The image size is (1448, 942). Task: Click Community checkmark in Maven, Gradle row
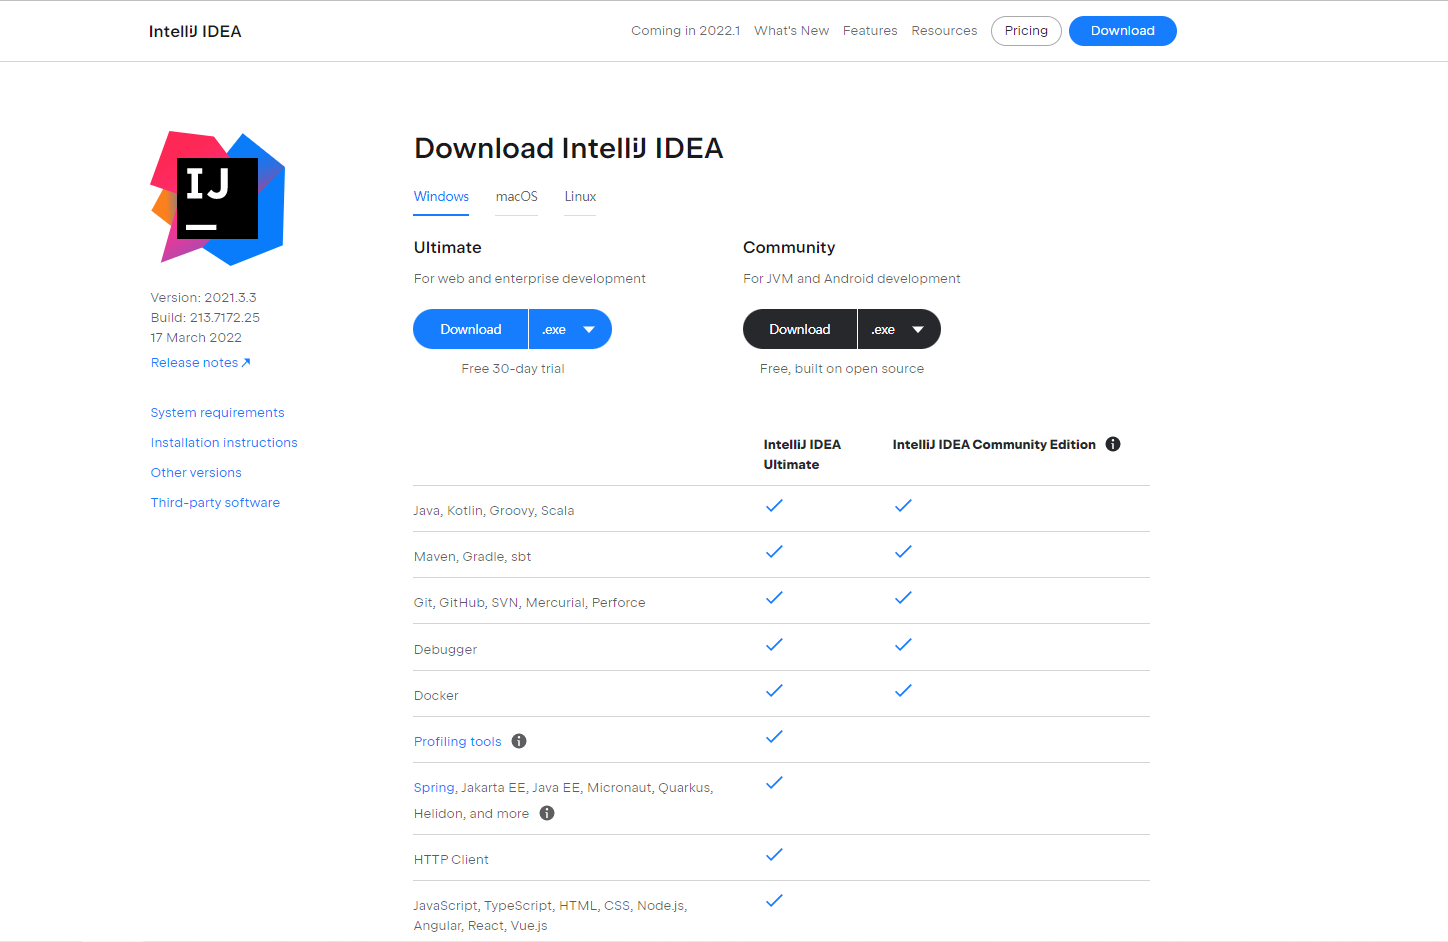point(903,552)
